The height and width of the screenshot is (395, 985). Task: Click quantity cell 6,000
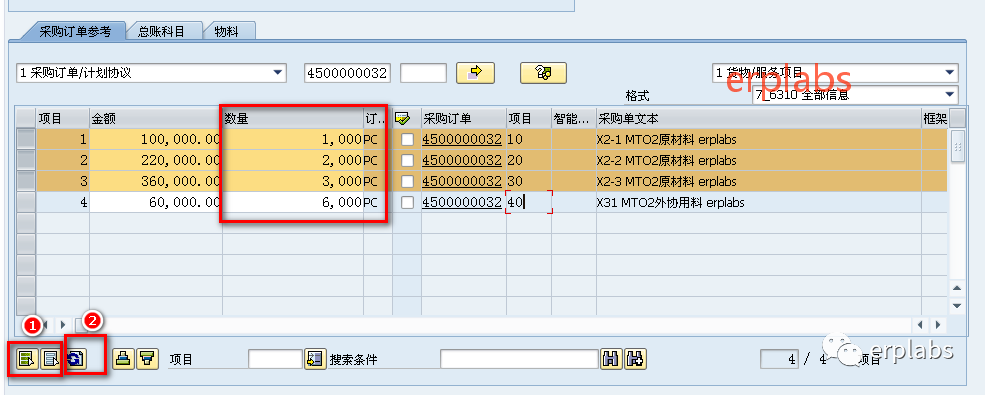pyautogui.click(x=293, y=203)
